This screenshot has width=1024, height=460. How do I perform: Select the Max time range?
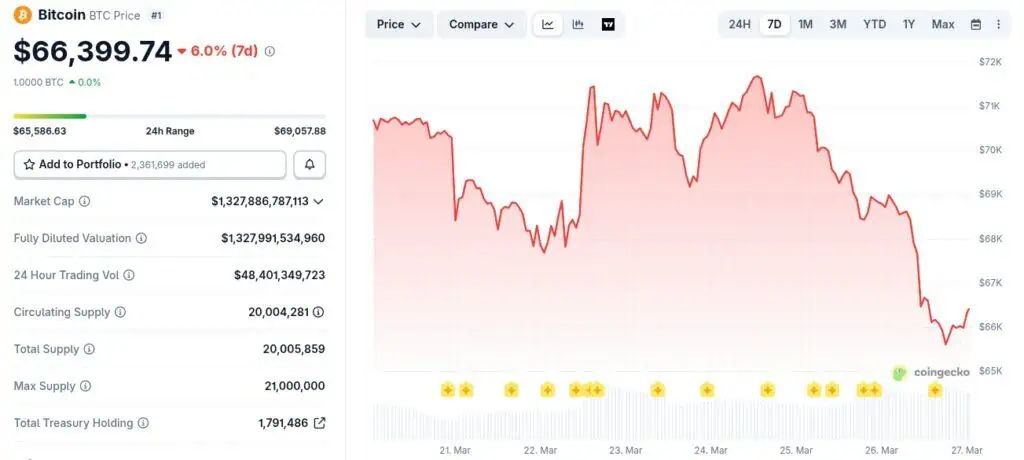coord(942,24)
